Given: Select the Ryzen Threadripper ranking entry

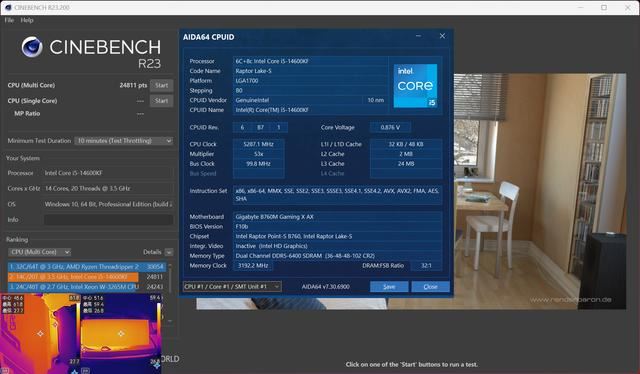Looking at the screenshot, I should pos(87,267).
